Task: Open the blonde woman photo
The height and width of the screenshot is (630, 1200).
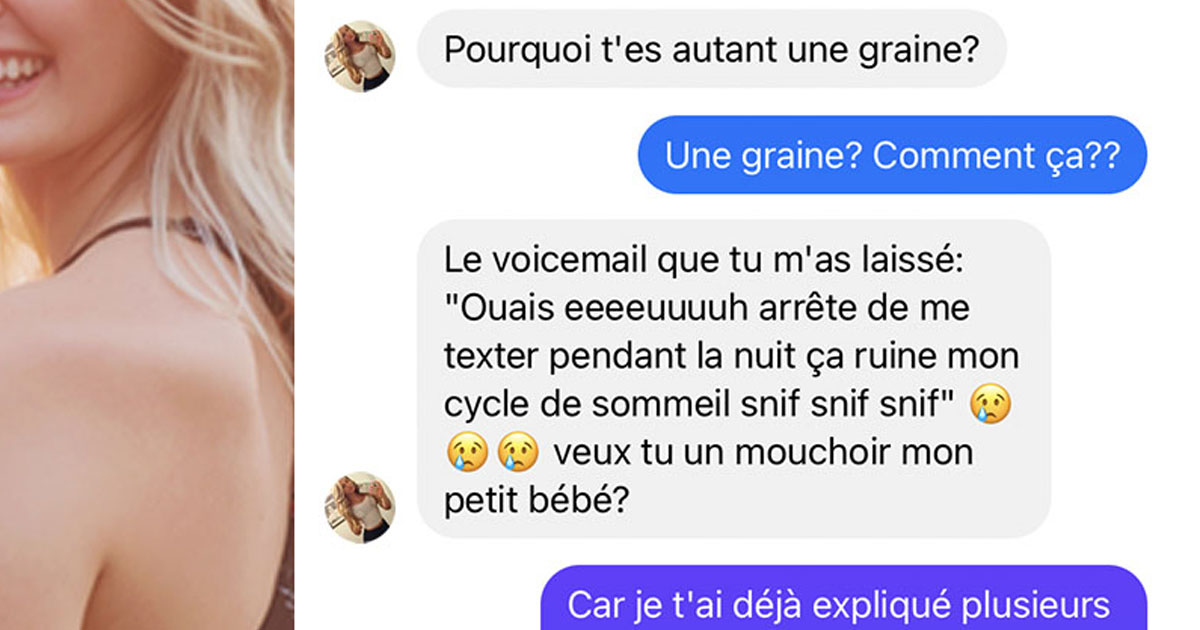Action: pos(147,315)
